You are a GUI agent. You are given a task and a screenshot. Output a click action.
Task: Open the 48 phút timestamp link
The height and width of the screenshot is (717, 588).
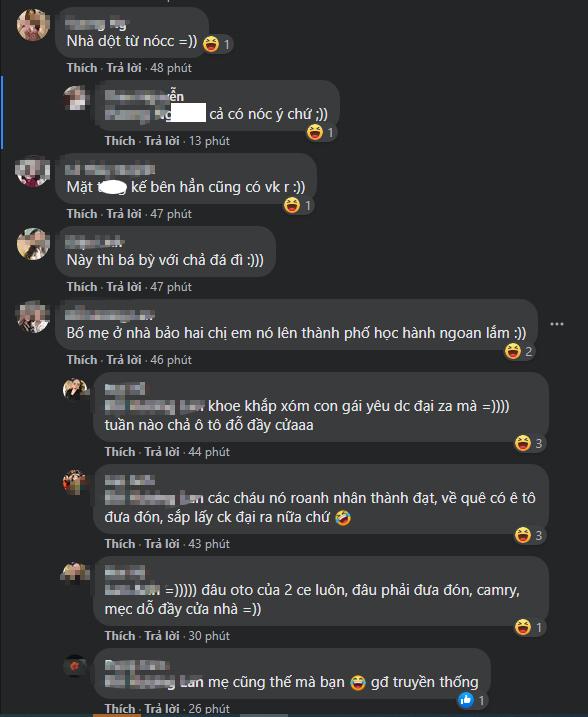coord(171,68)
